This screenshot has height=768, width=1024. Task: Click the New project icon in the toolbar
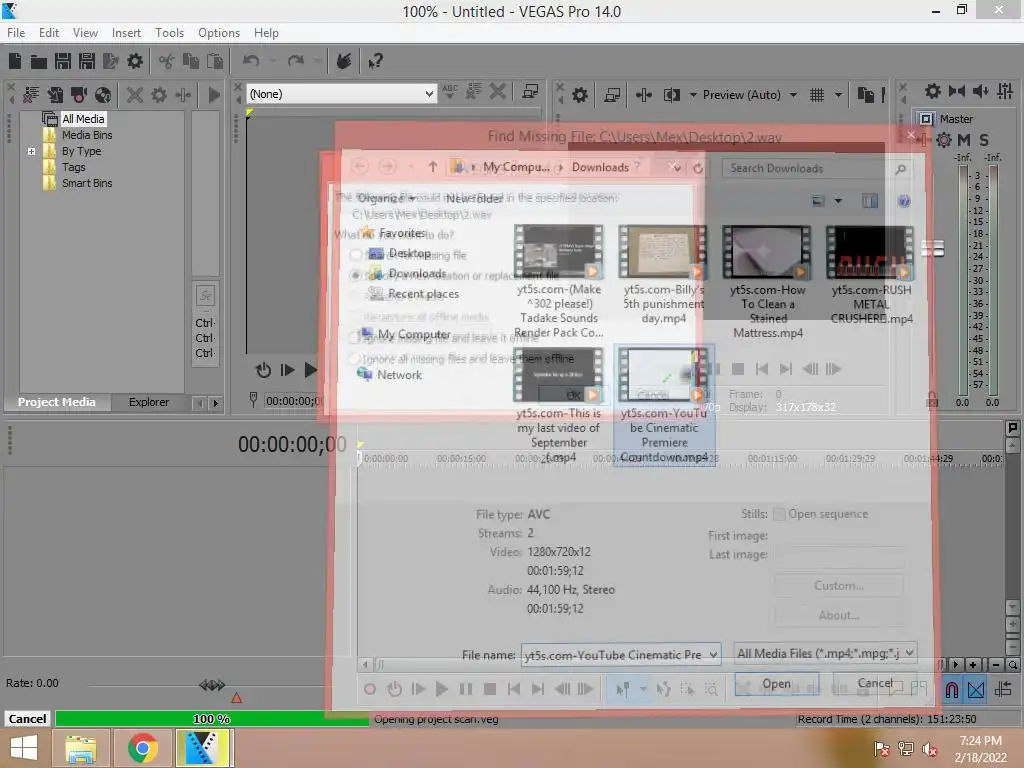point(15,61)
